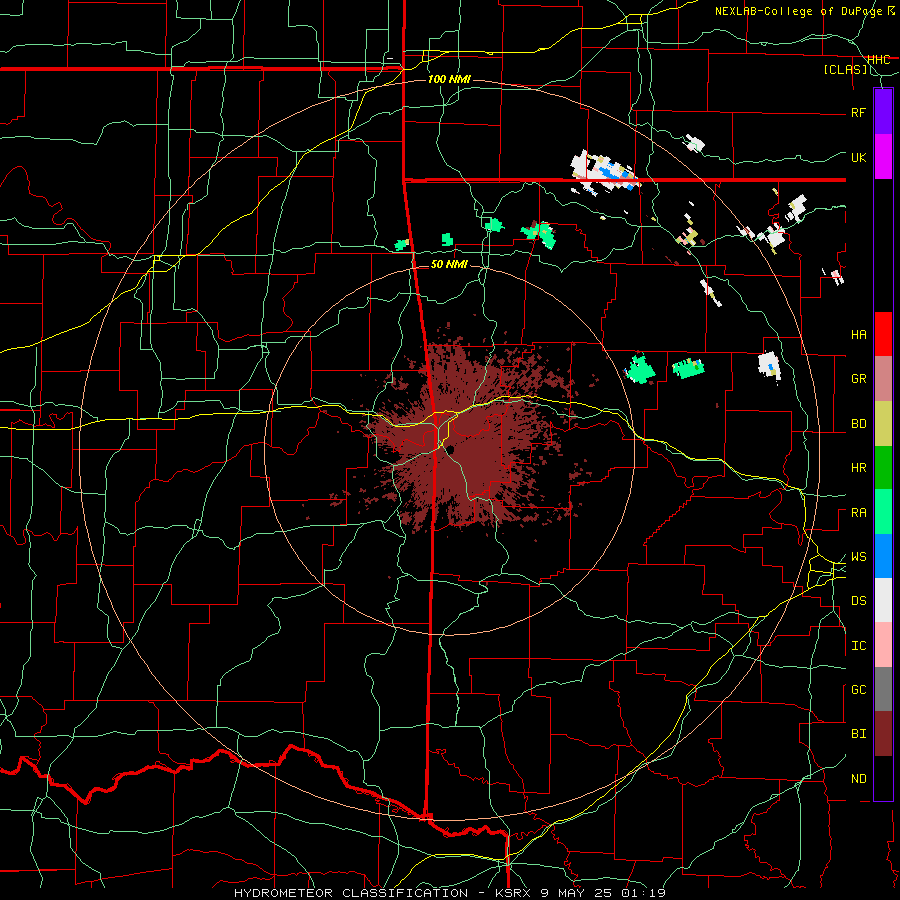Click the 9 MAY 25 date stamp
The height and width of the screenshot is (900, 900).
click(574, 893)
